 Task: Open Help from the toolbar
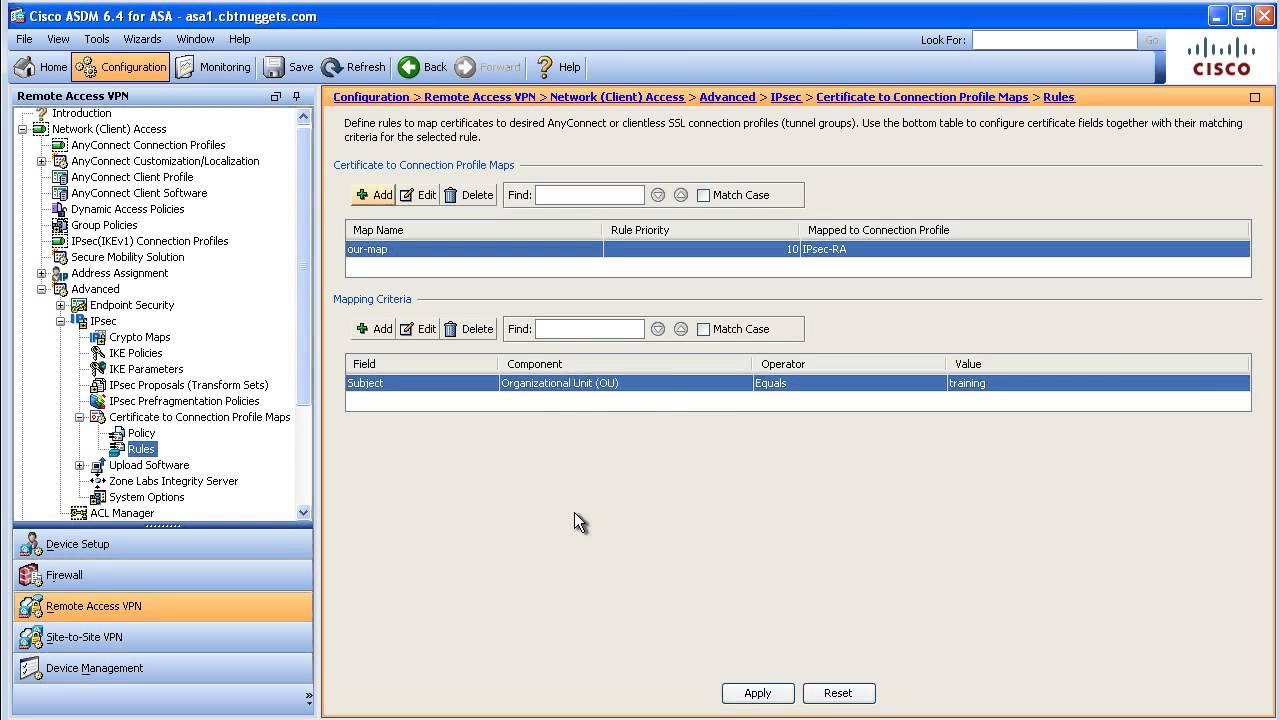[557, 67]
